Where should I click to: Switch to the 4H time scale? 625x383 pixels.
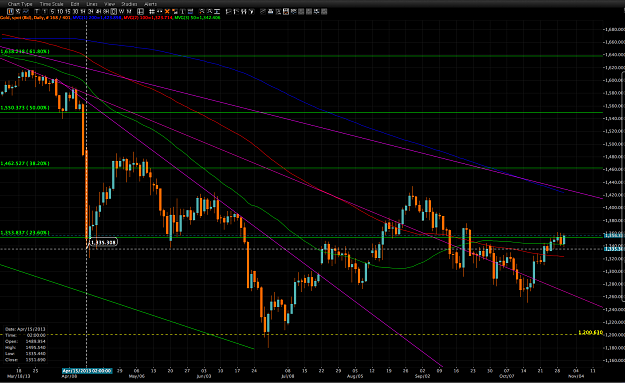[x=98, y=12]
